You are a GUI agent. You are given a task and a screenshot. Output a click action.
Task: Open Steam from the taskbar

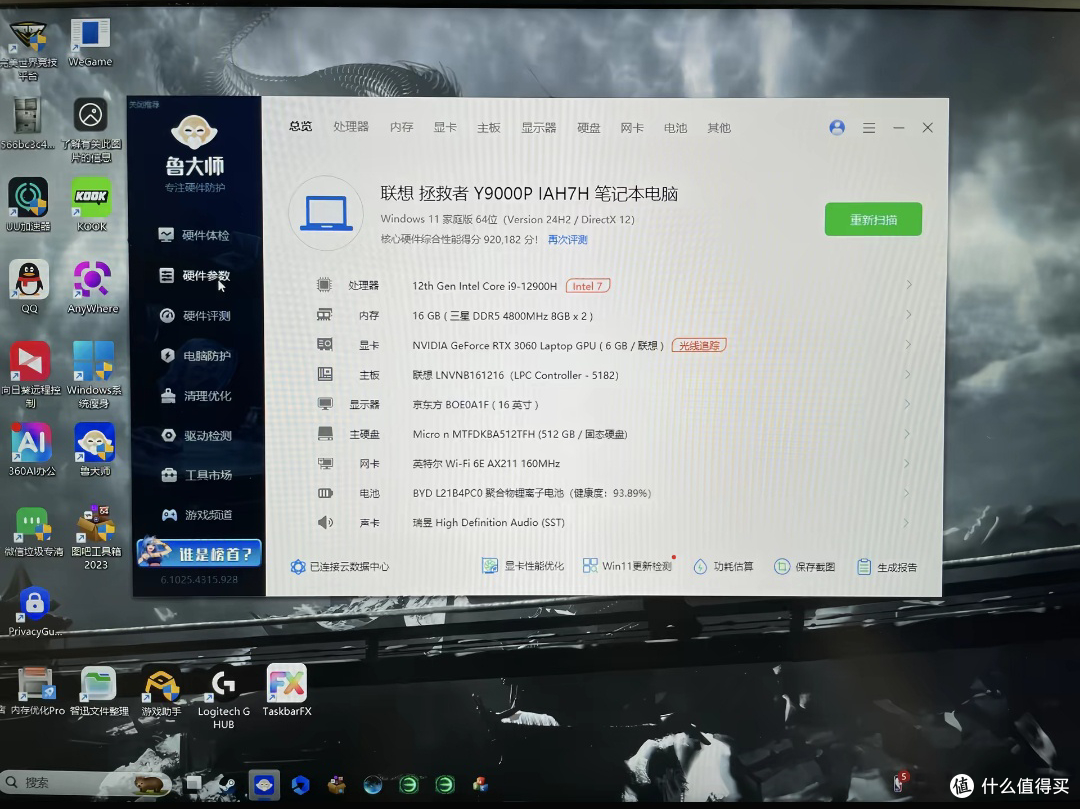[227, 784]
